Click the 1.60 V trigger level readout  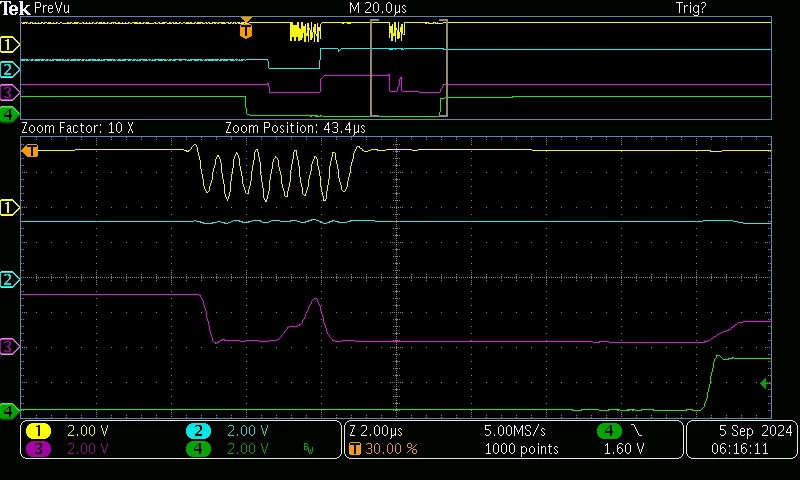click(624, 449)
